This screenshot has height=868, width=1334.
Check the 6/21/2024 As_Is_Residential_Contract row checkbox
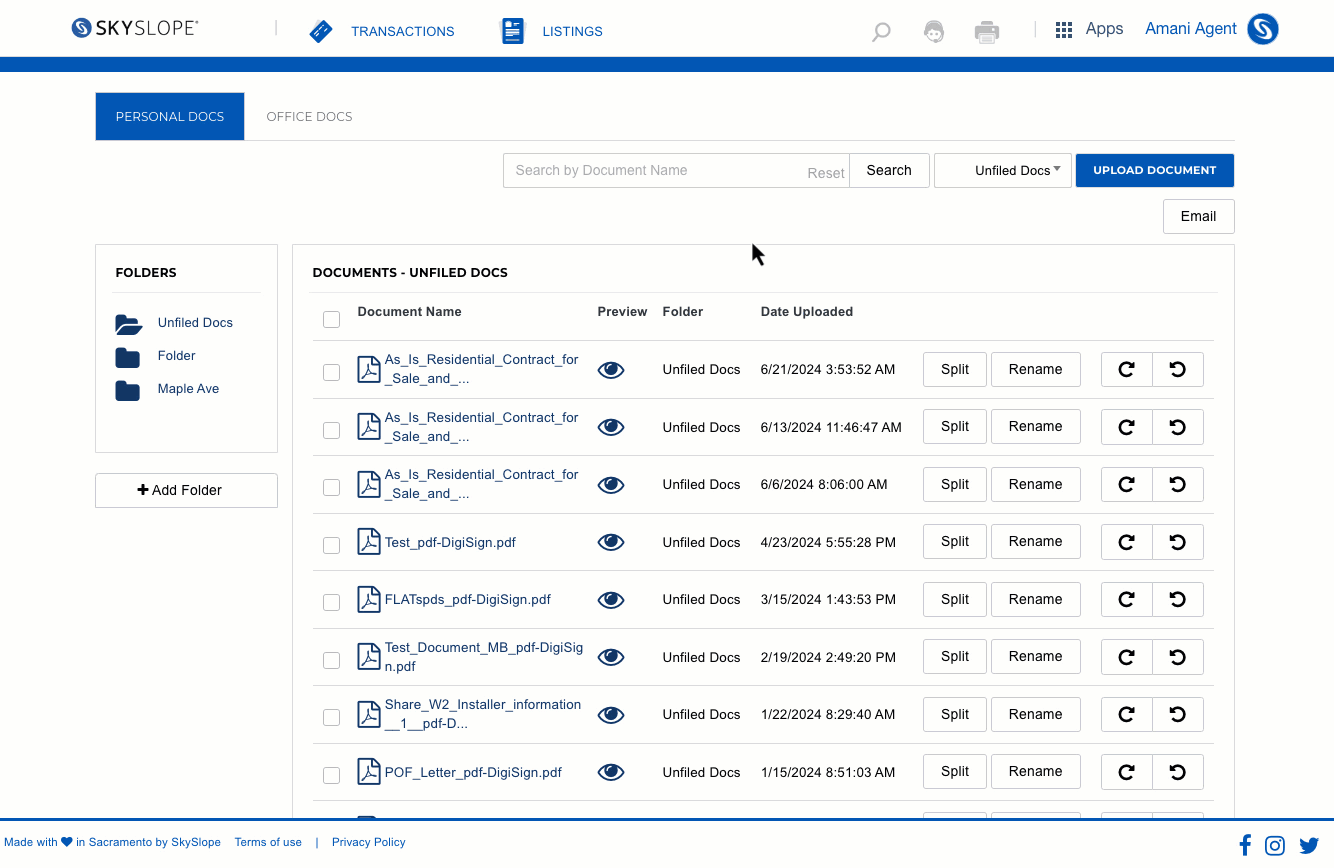(331, 372)
